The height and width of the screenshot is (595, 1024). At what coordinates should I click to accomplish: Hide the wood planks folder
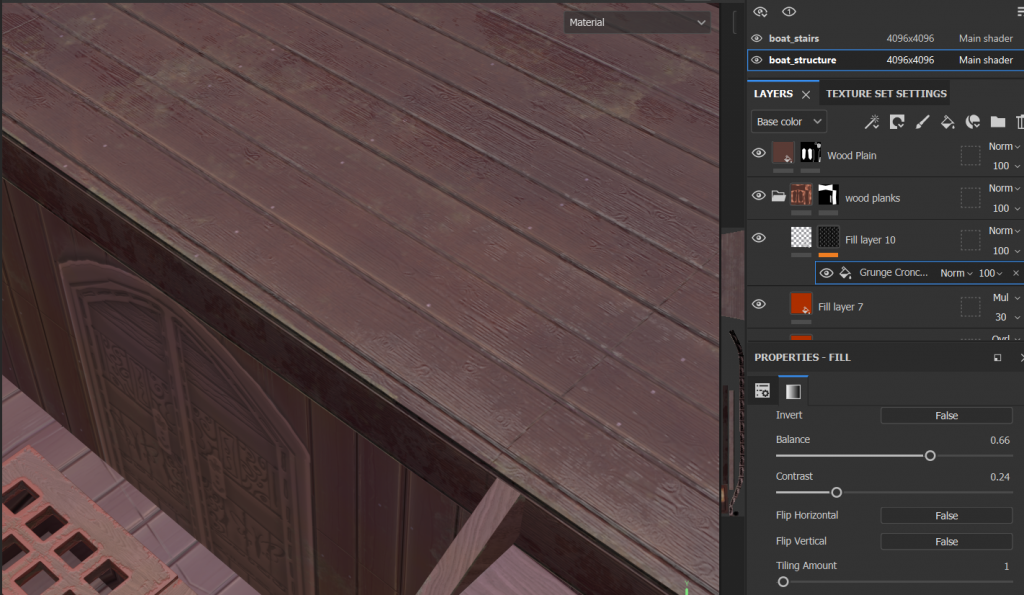tap(759, 195)
